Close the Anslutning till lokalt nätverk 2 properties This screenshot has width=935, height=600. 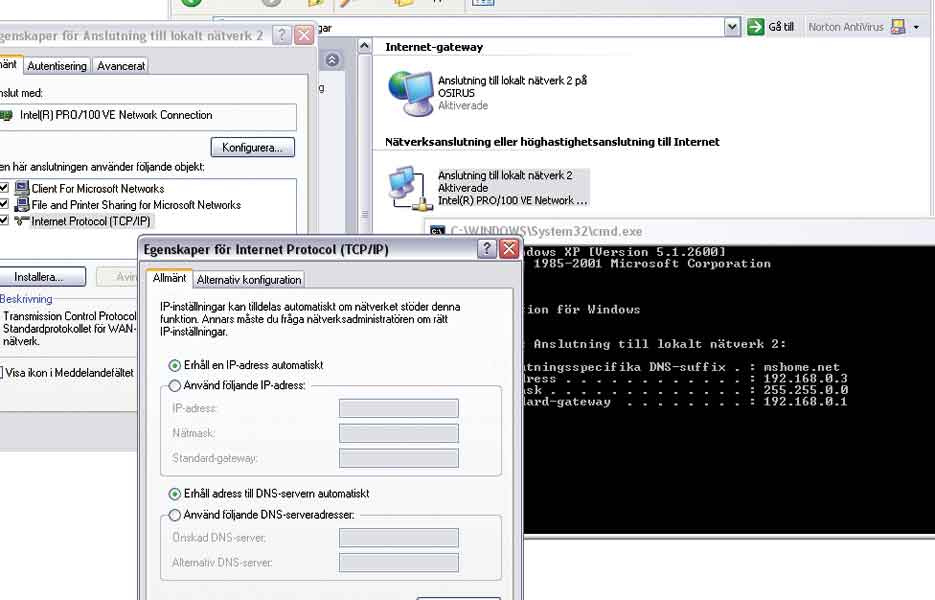(x=304, y=35)
